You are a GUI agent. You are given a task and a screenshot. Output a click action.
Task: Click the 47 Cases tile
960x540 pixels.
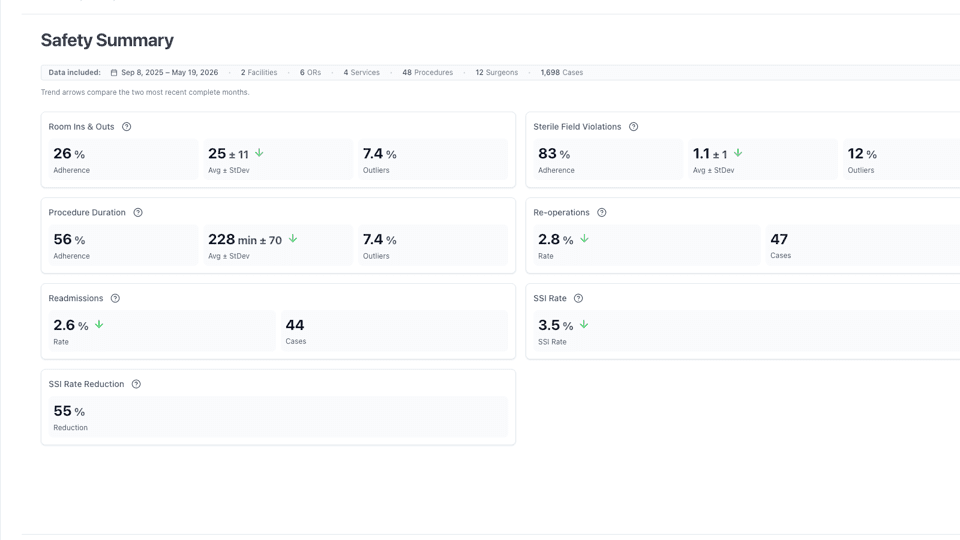click(863, 246)
